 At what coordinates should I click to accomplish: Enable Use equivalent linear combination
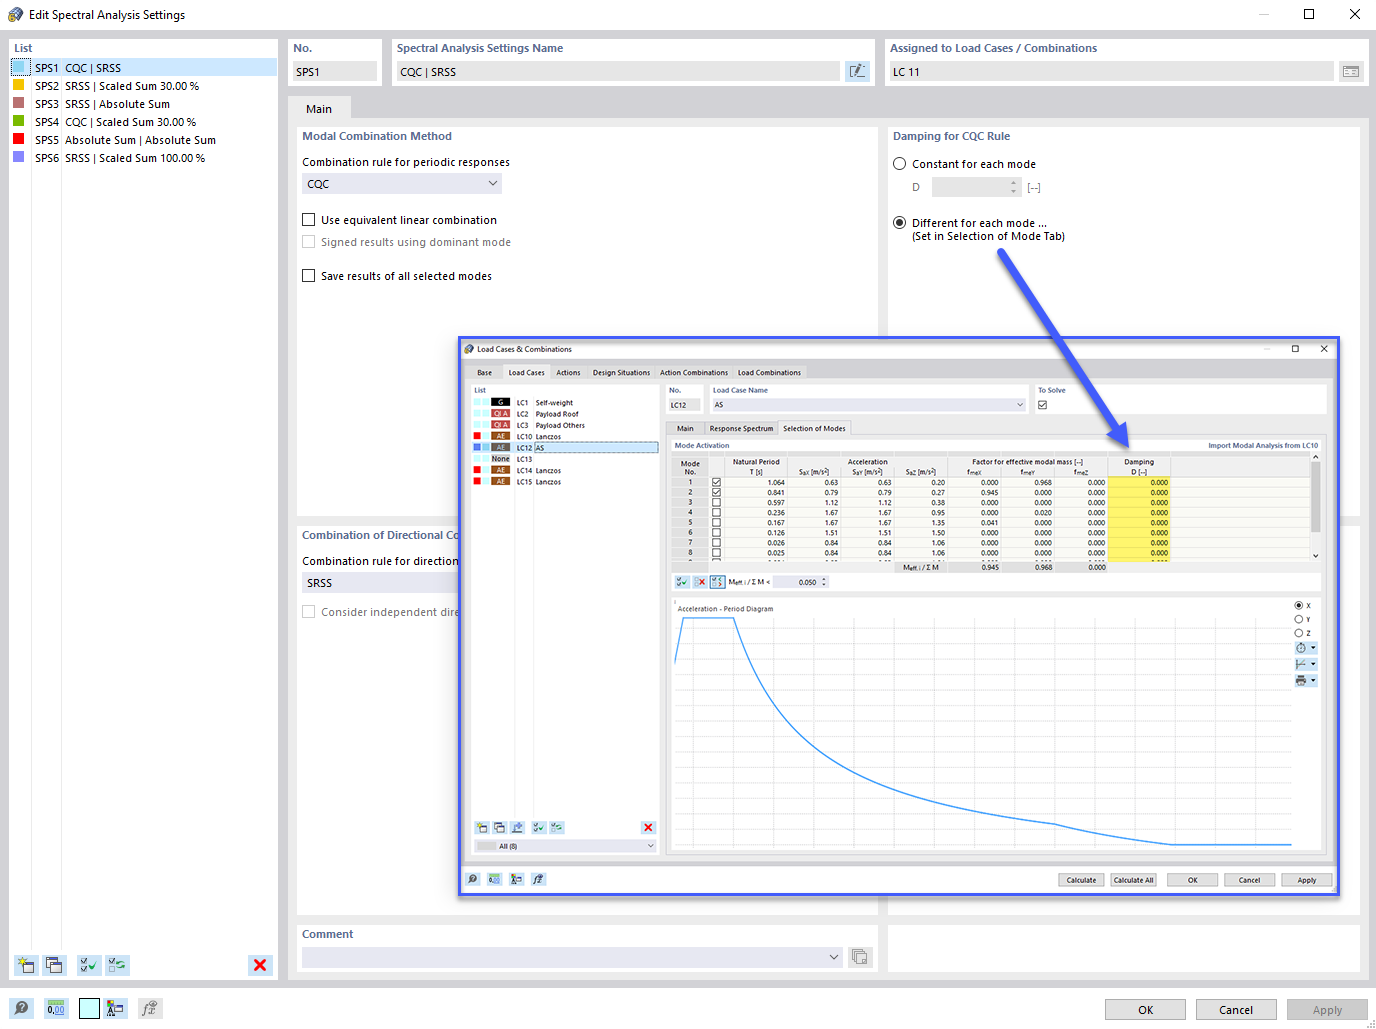(308, 219)
